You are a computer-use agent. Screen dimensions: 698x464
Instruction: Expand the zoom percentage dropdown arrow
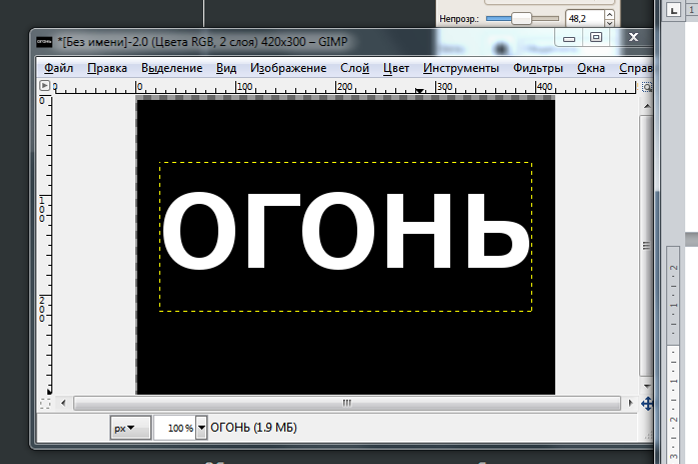coord(201,428)
